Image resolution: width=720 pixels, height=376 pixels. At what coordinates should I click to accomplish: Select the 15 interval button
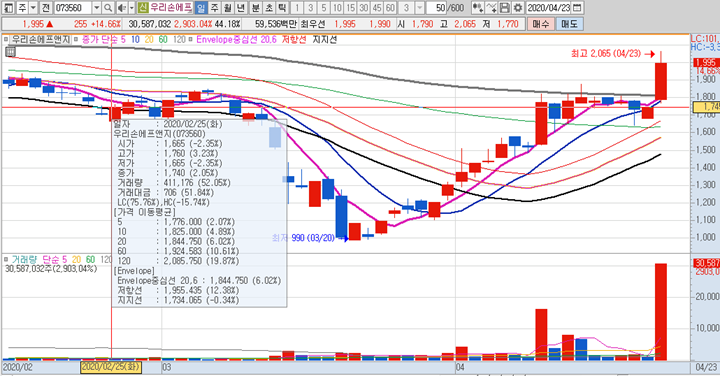(350, 8)
